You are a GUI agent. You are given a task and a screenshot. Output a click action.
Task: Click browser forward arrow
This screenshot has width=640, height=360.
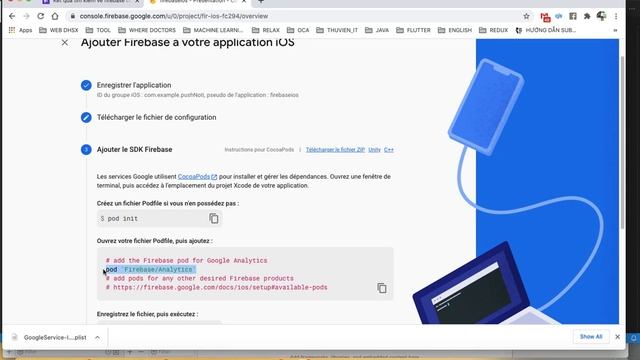(27, 16)
